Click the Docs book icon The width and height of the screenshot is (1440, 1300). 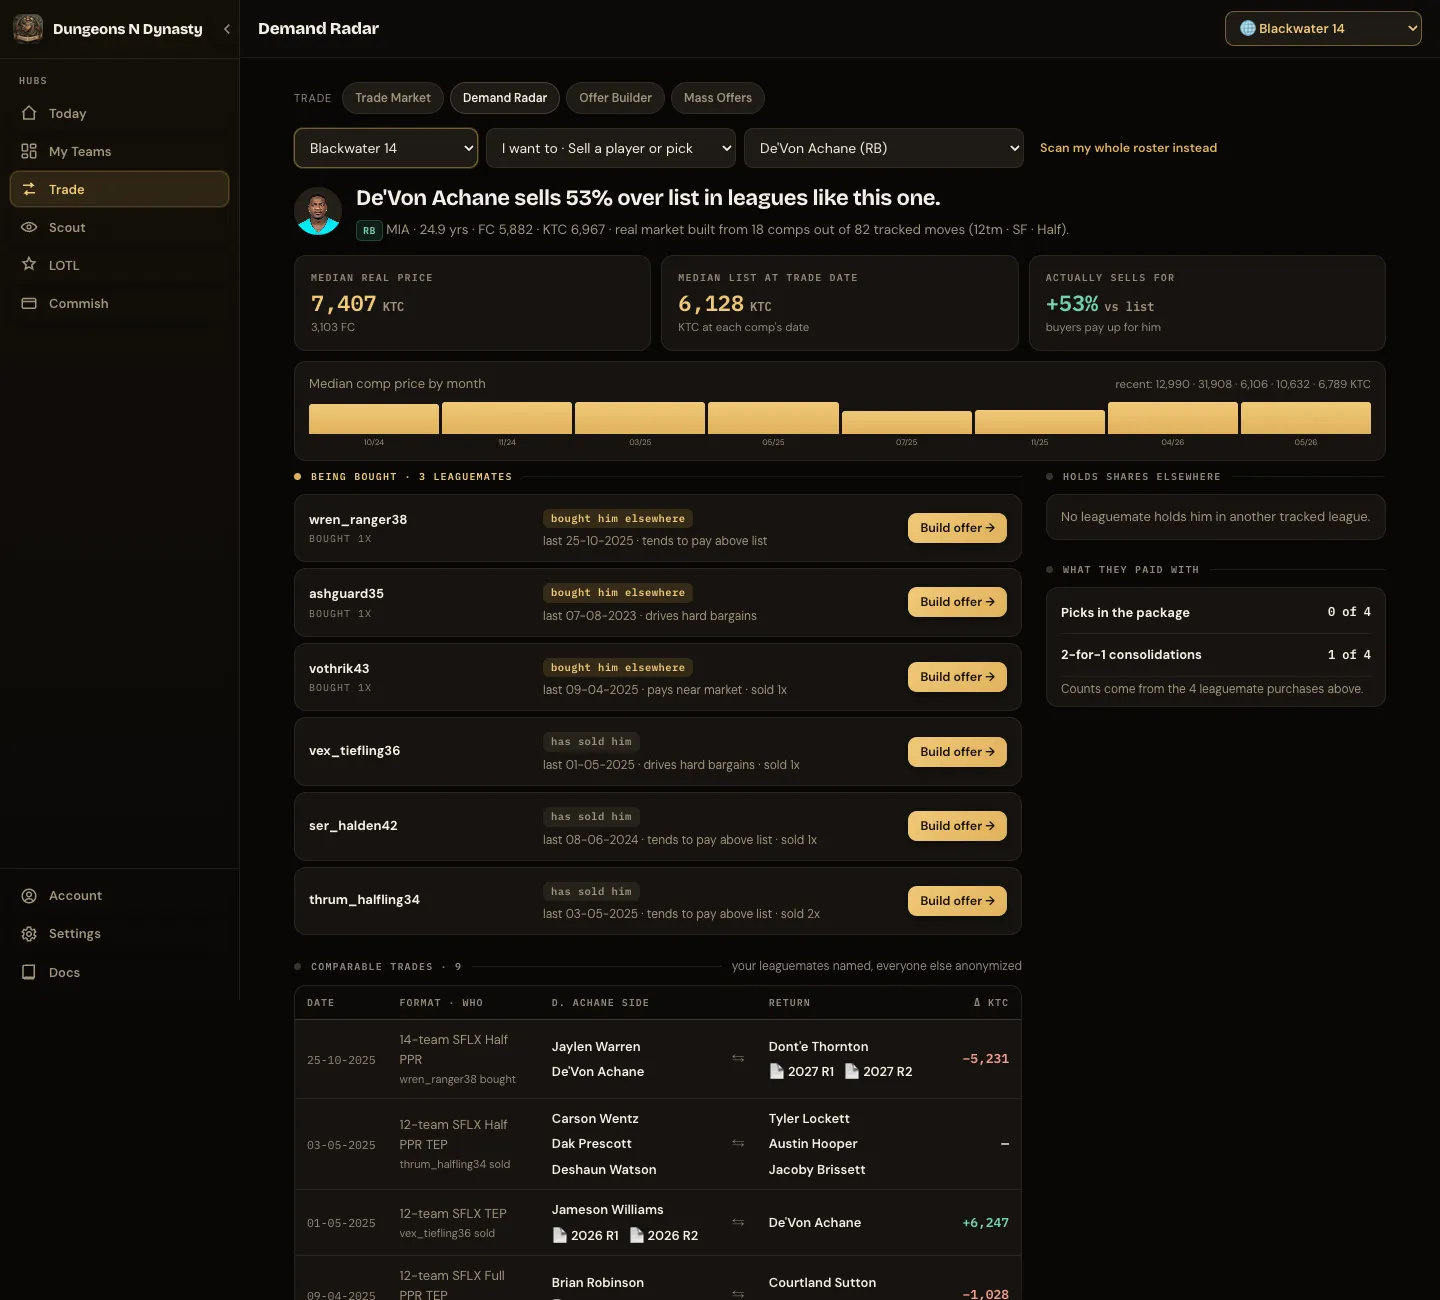pos(29,972)
